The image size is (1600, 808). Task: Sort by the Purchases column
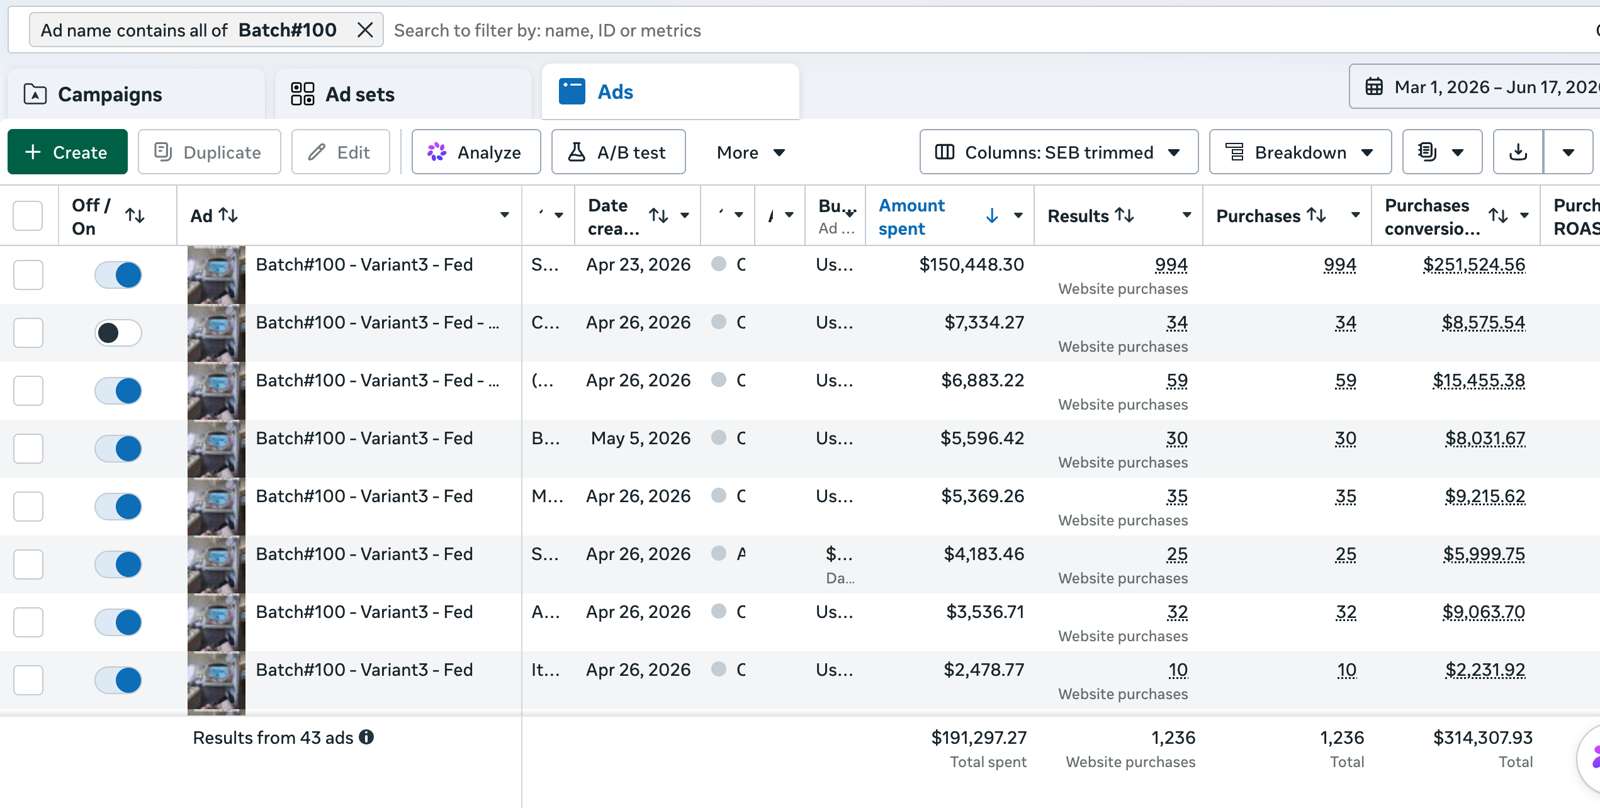point(1316,215)
